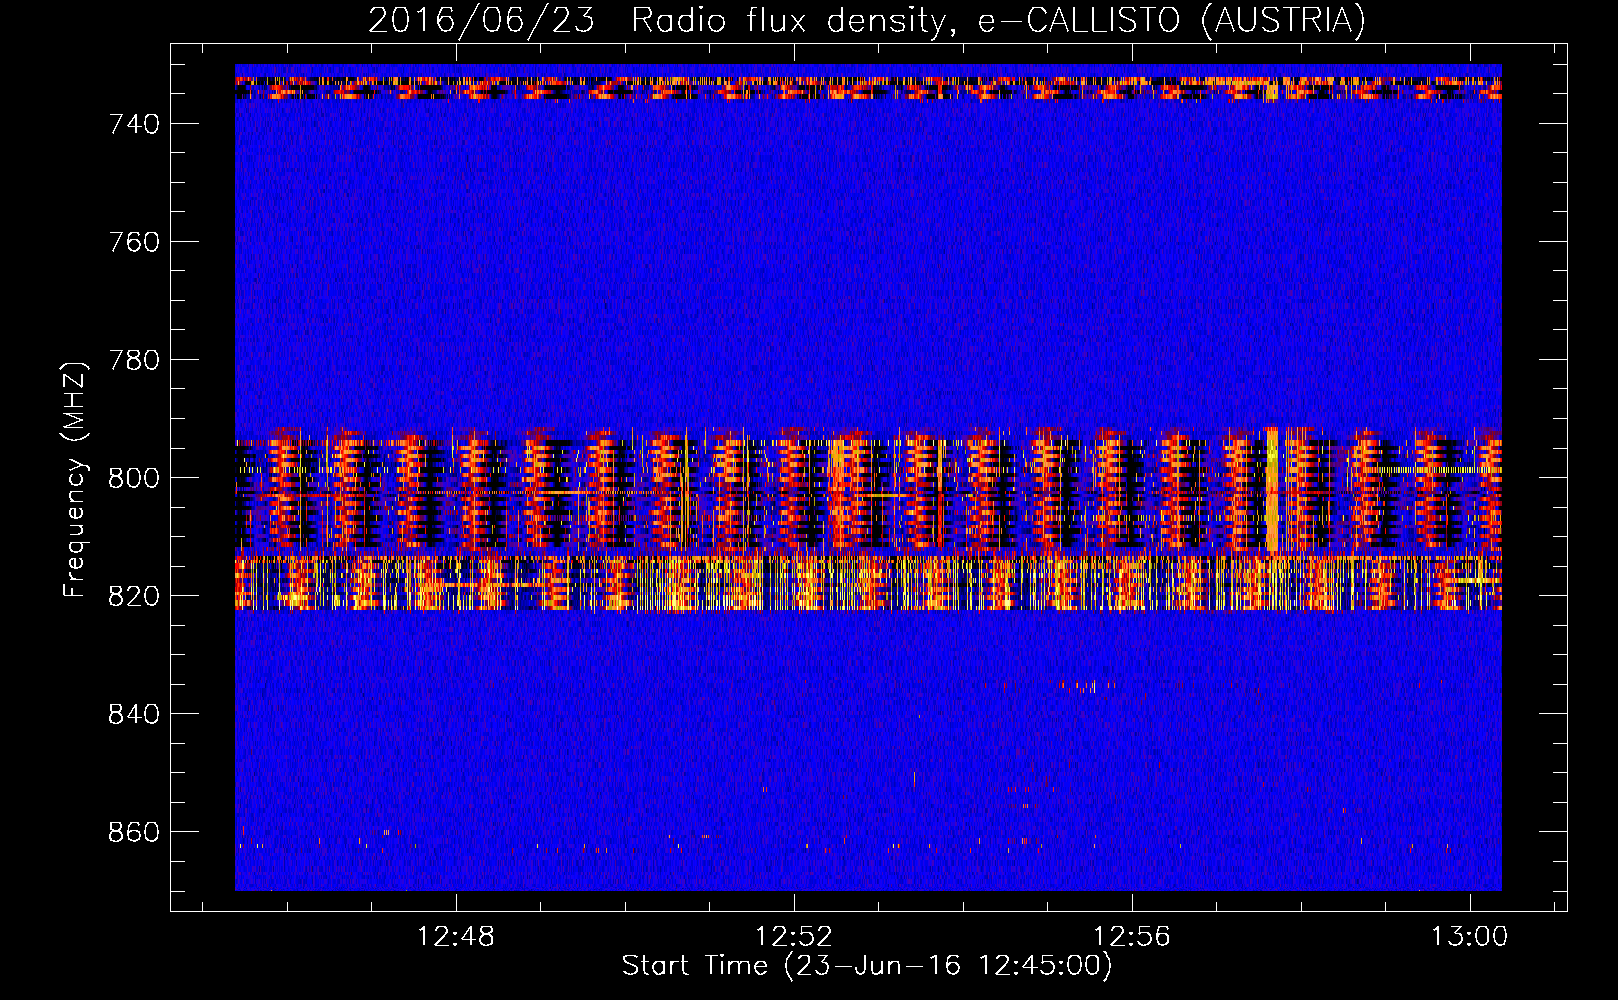This screenshot has width=1618, height=1000.
Task: Click the 760 frequency tick label
Action: (134, 242)
